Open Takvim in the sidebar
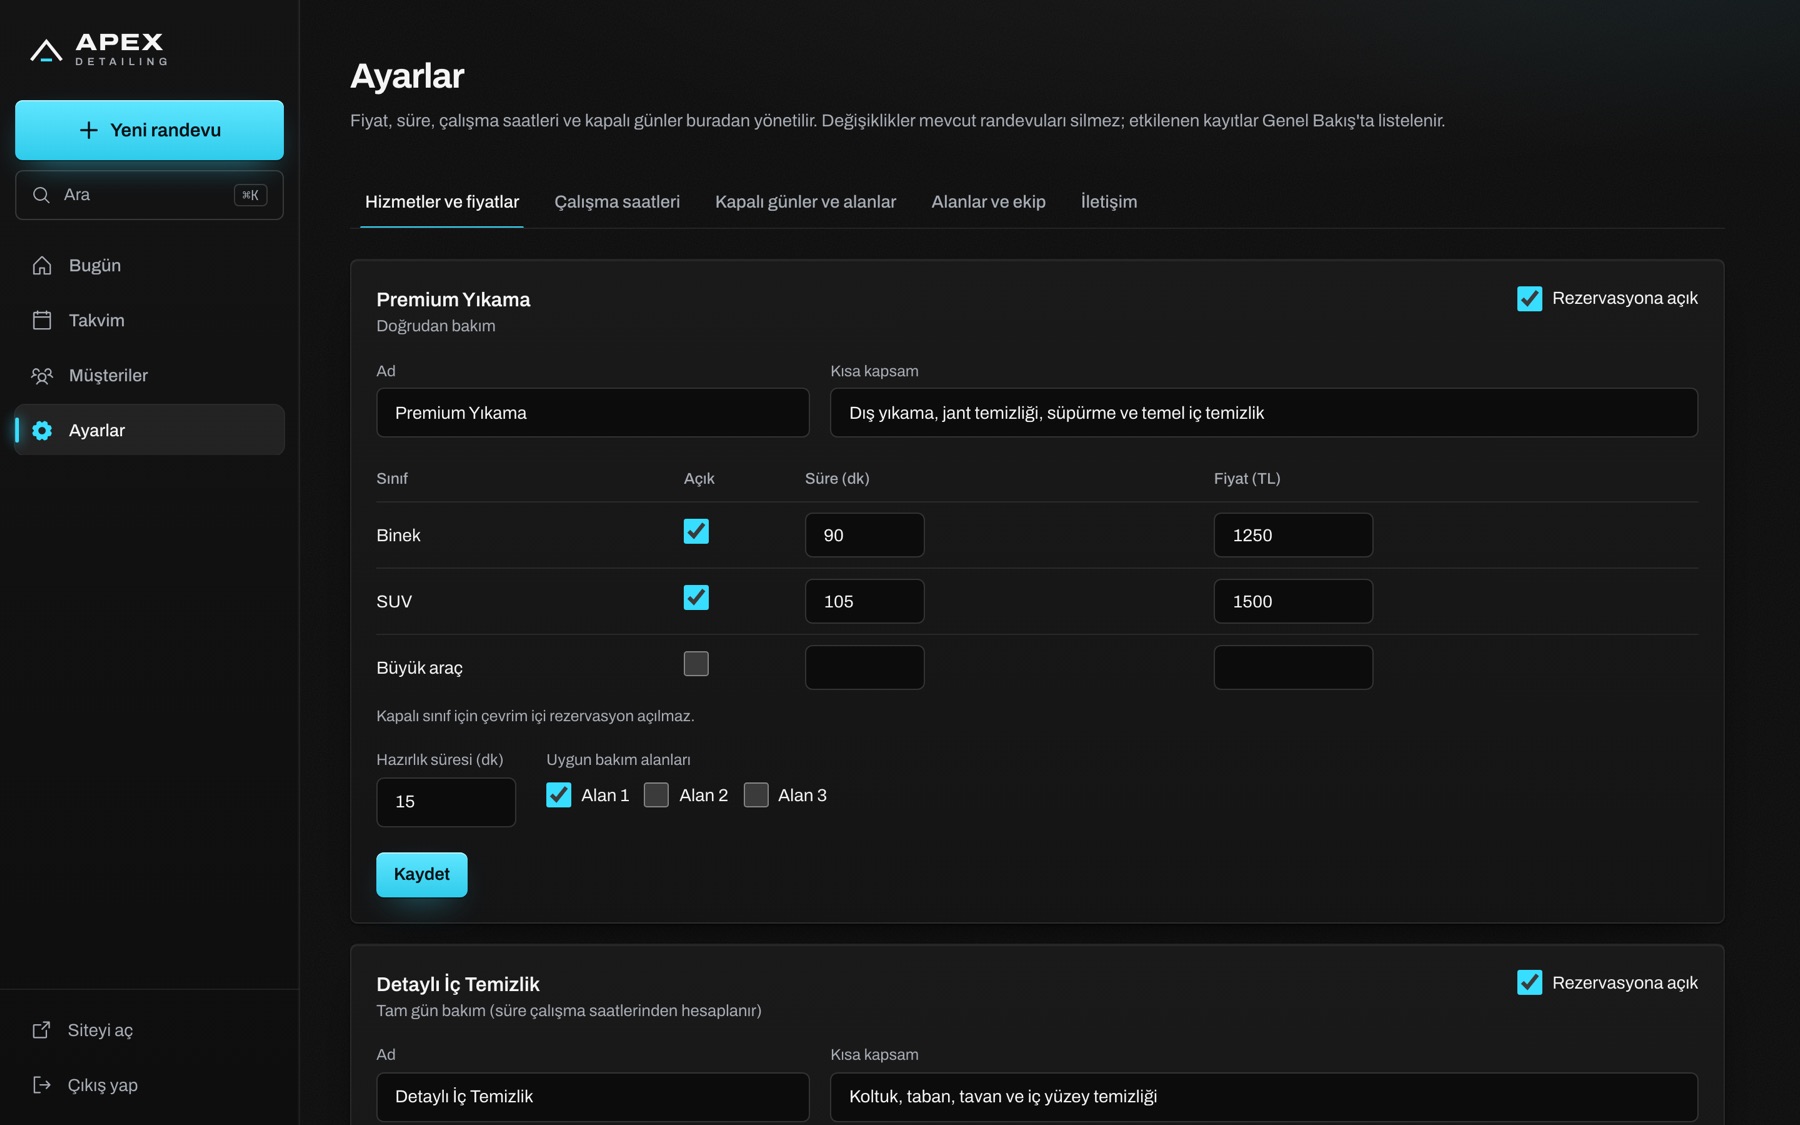Viewport: 1800px width, 1125px height. 149,320
